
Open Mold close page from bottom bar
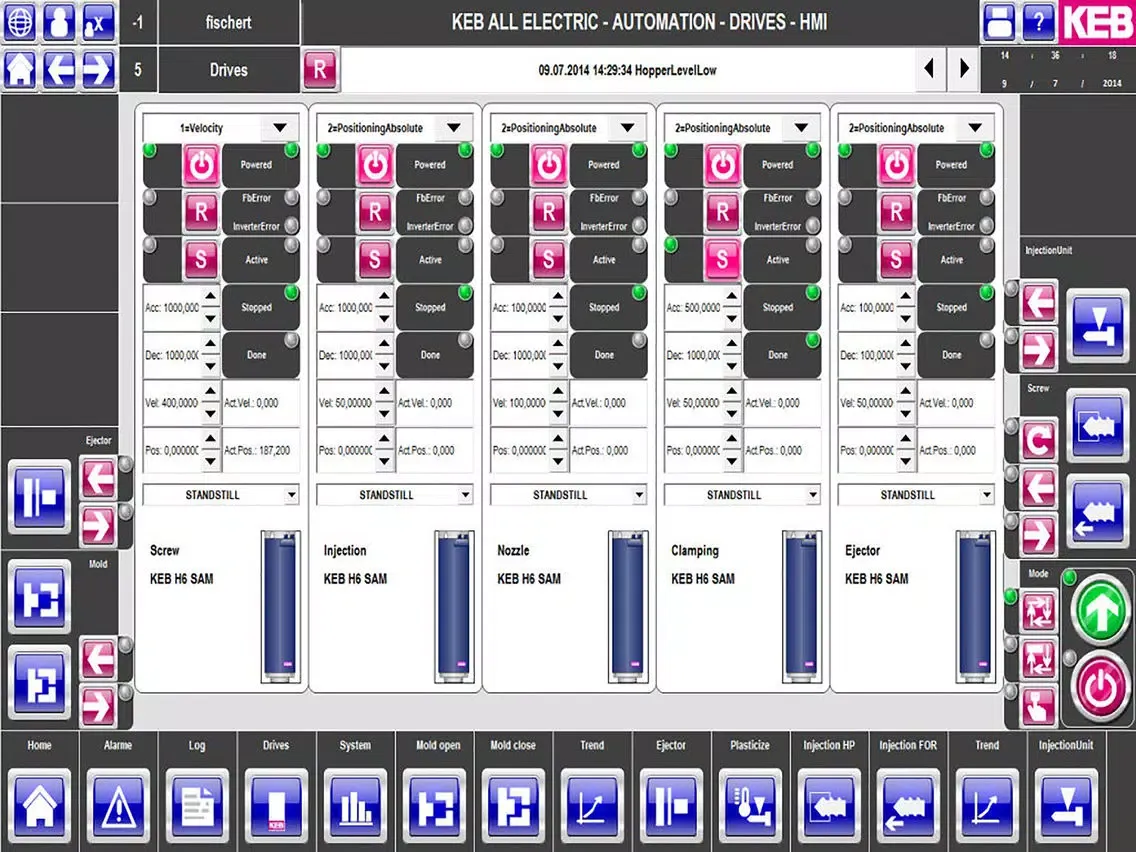point(513,805)
